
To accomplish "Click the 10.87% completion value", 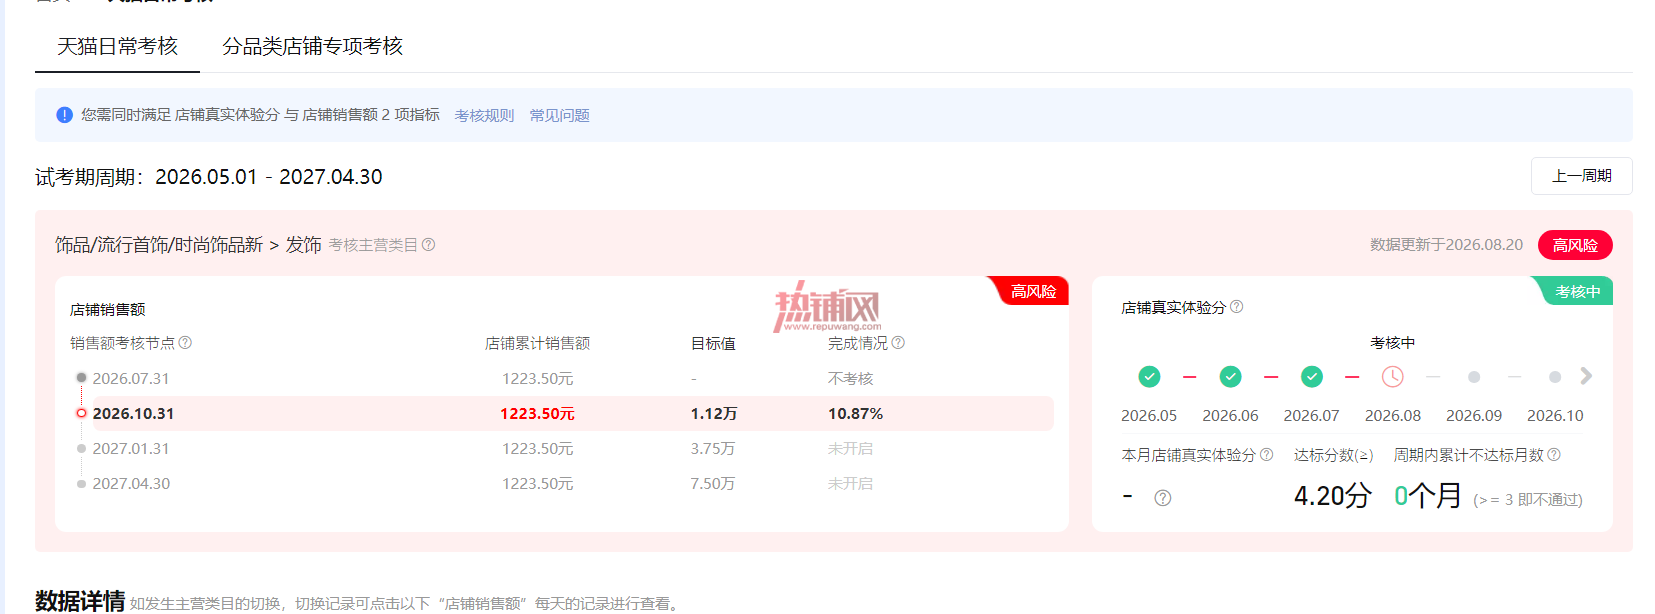I will 855,414.
